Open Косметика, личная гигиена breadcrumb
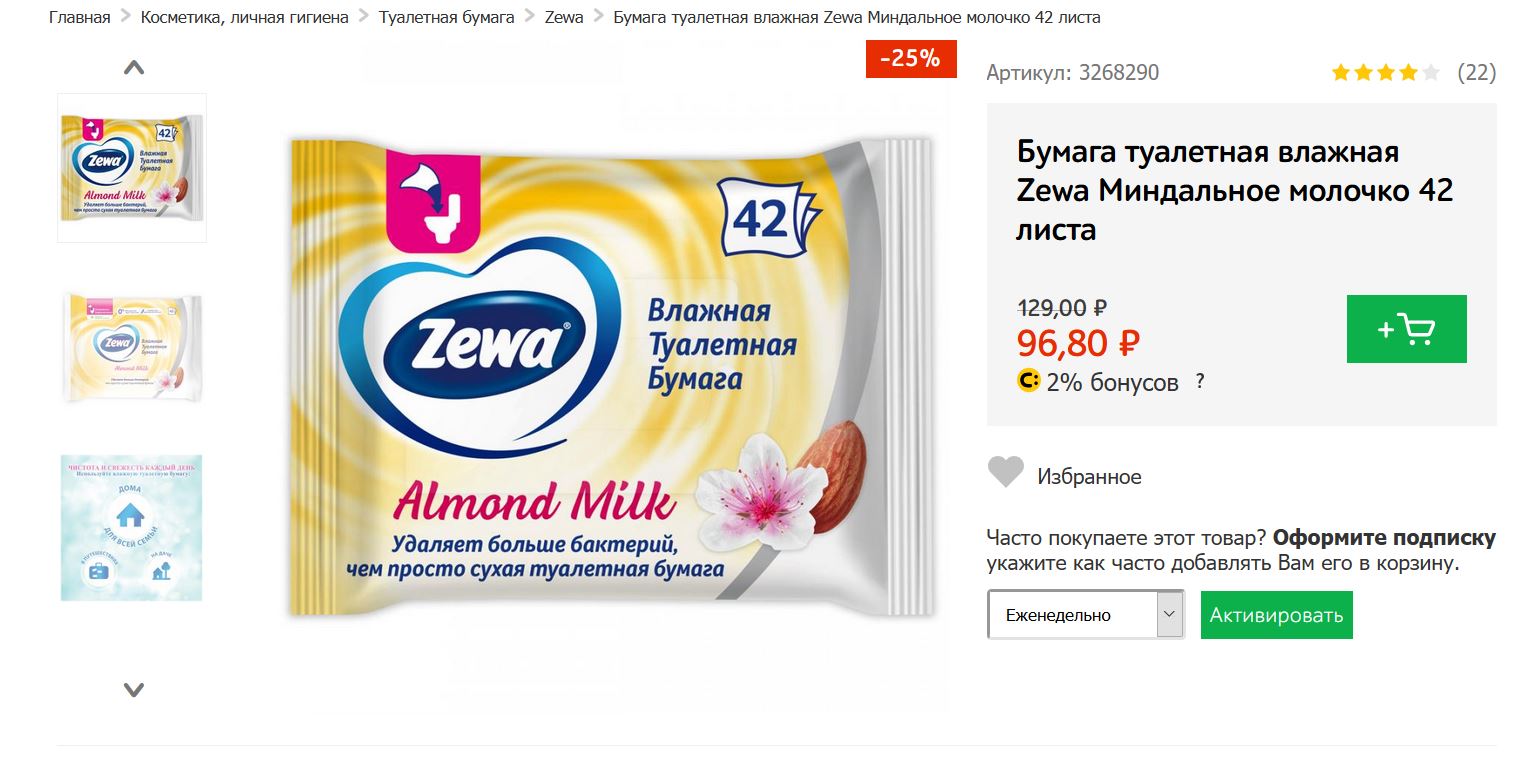Screen dimensions: 1520x762 tap(245, 17)
